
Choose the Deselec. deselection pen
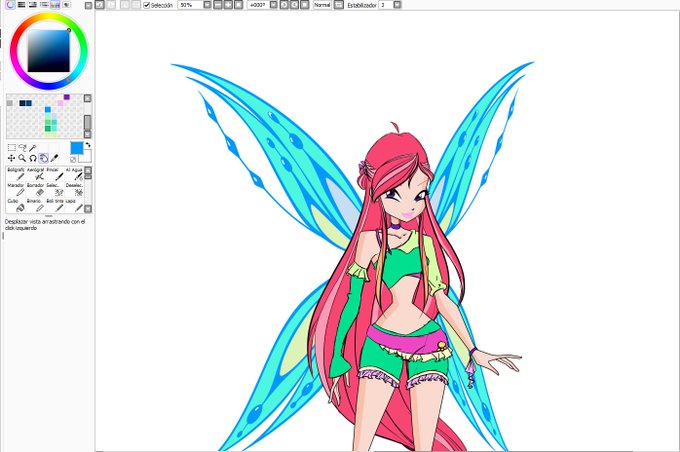74,190
